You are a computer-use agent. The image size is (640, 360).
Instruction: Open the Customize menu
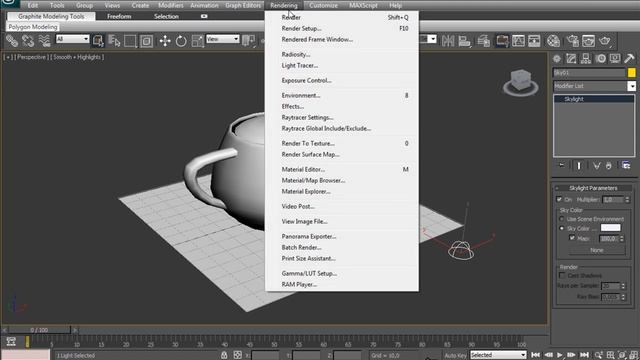323,5
